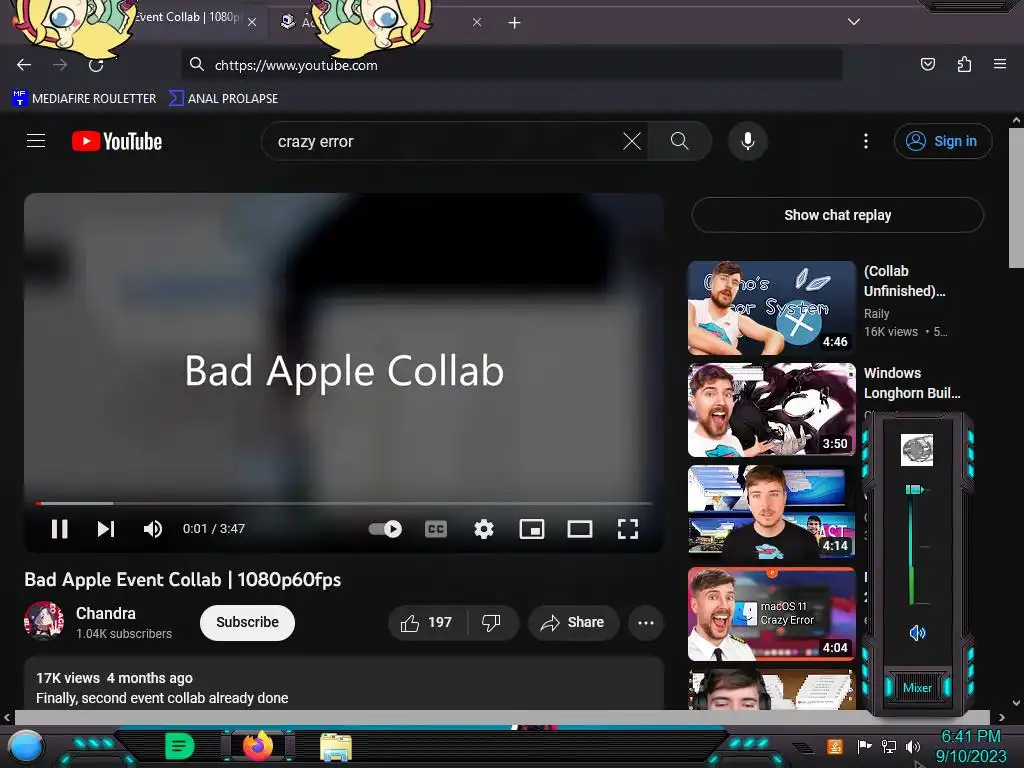
Task: Open Chandra channel avatar
Action: click(x=44, y=621)
